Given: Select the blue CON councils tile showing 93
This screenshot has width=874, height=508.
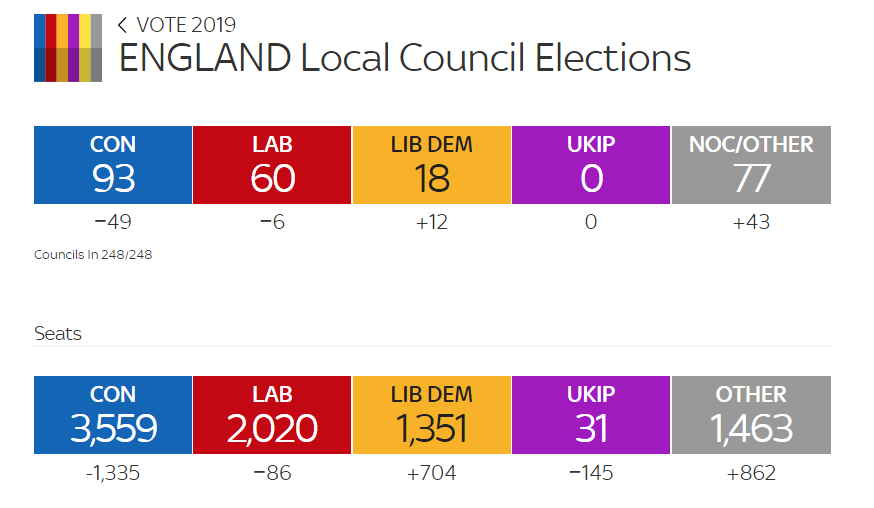Looking at the screenshot, I should (x=113, y=165).
